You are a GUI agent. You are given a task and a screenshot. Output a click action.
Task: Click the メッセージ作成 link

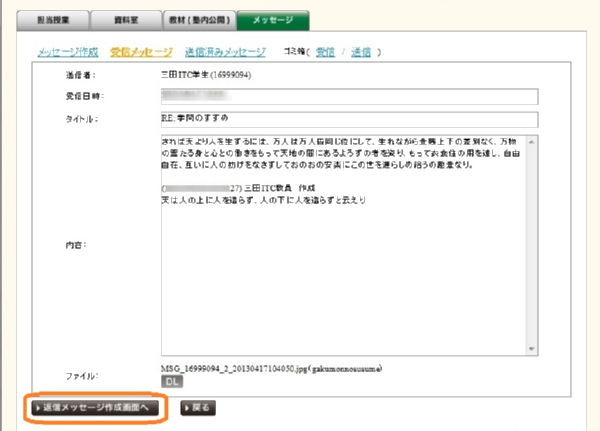coord(69,51)
